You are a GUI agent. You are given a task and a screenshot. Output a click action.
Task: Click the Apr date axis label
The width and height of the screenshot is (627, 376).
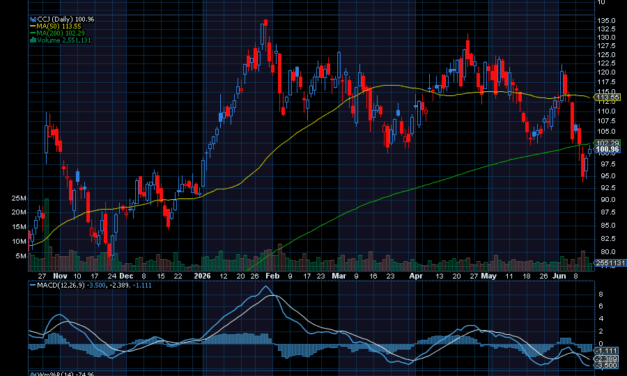pos(416,276)
